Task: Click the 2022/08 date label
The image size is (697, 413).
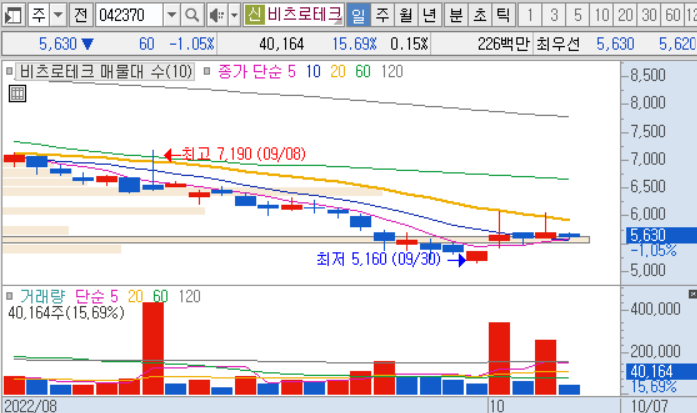Action: click(30, 406)
